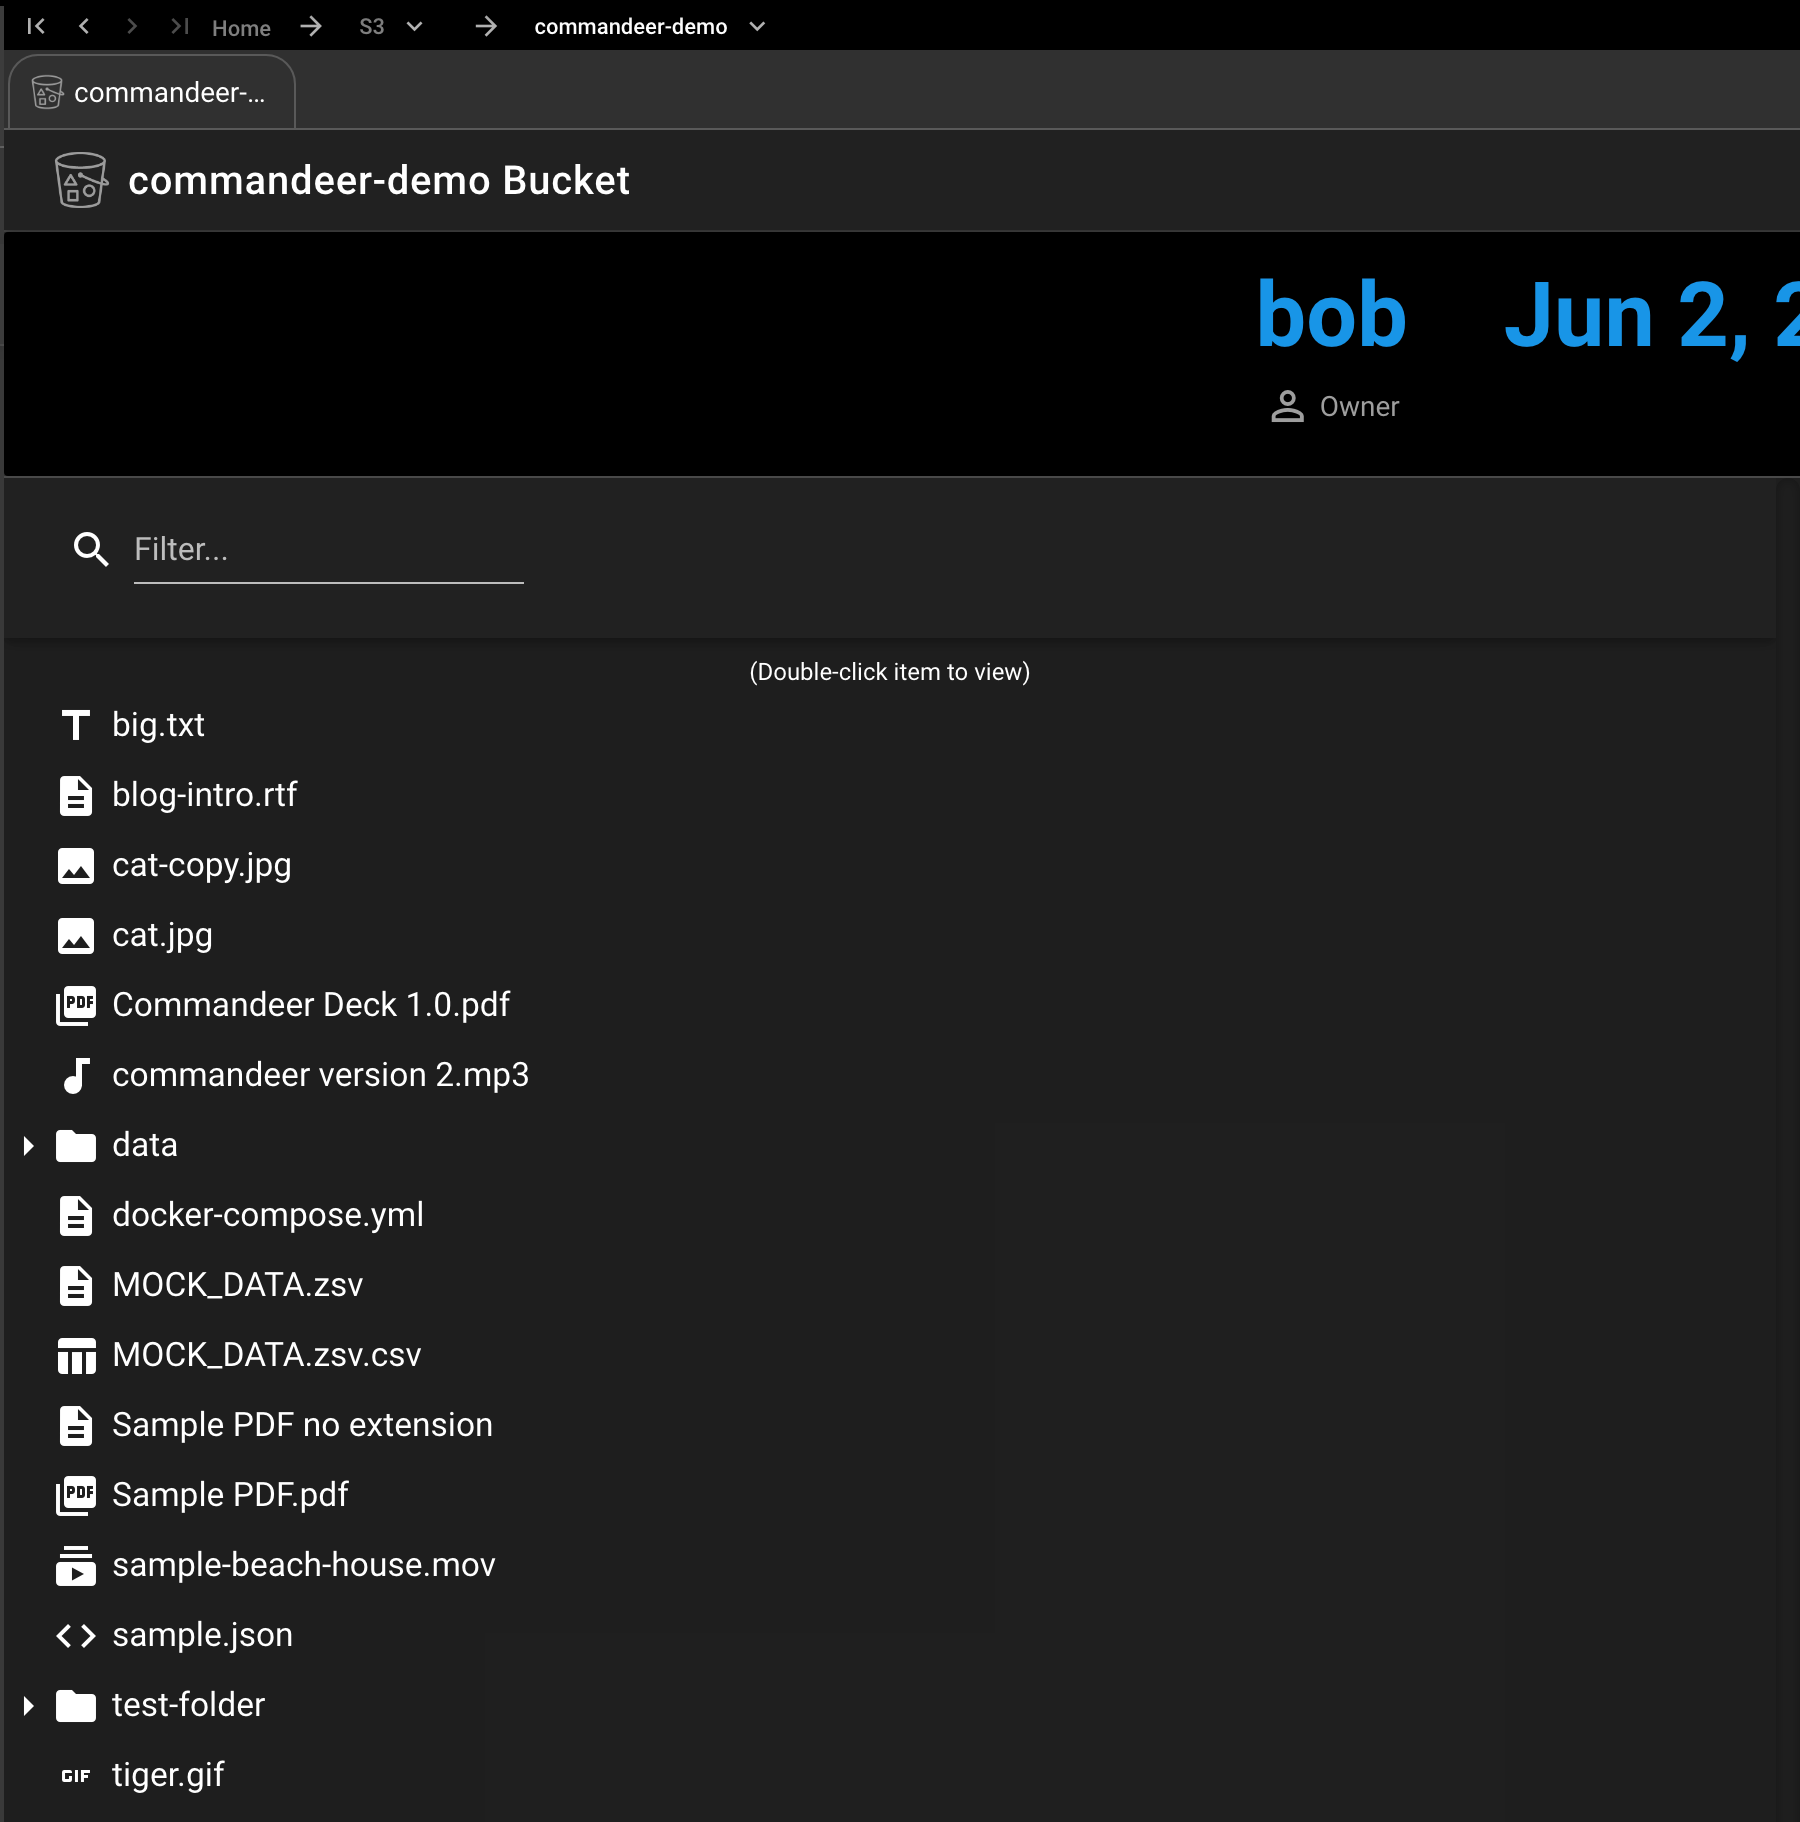
Task: Select the docker-compose.yml file
Action: 268,1215
